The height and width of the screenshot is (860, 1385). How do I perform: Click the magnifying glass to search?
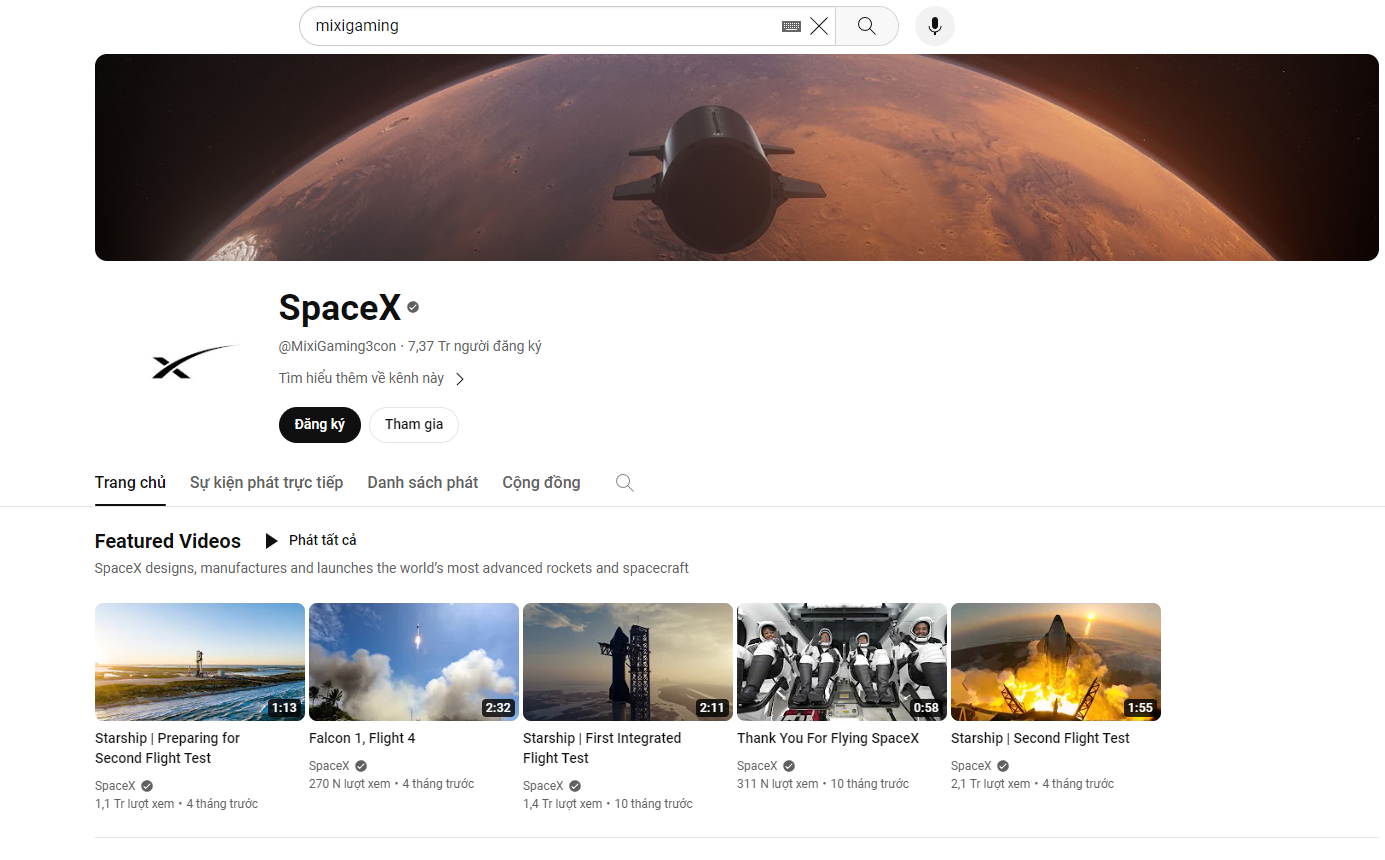pyautogui.click(x=865, y=26)
